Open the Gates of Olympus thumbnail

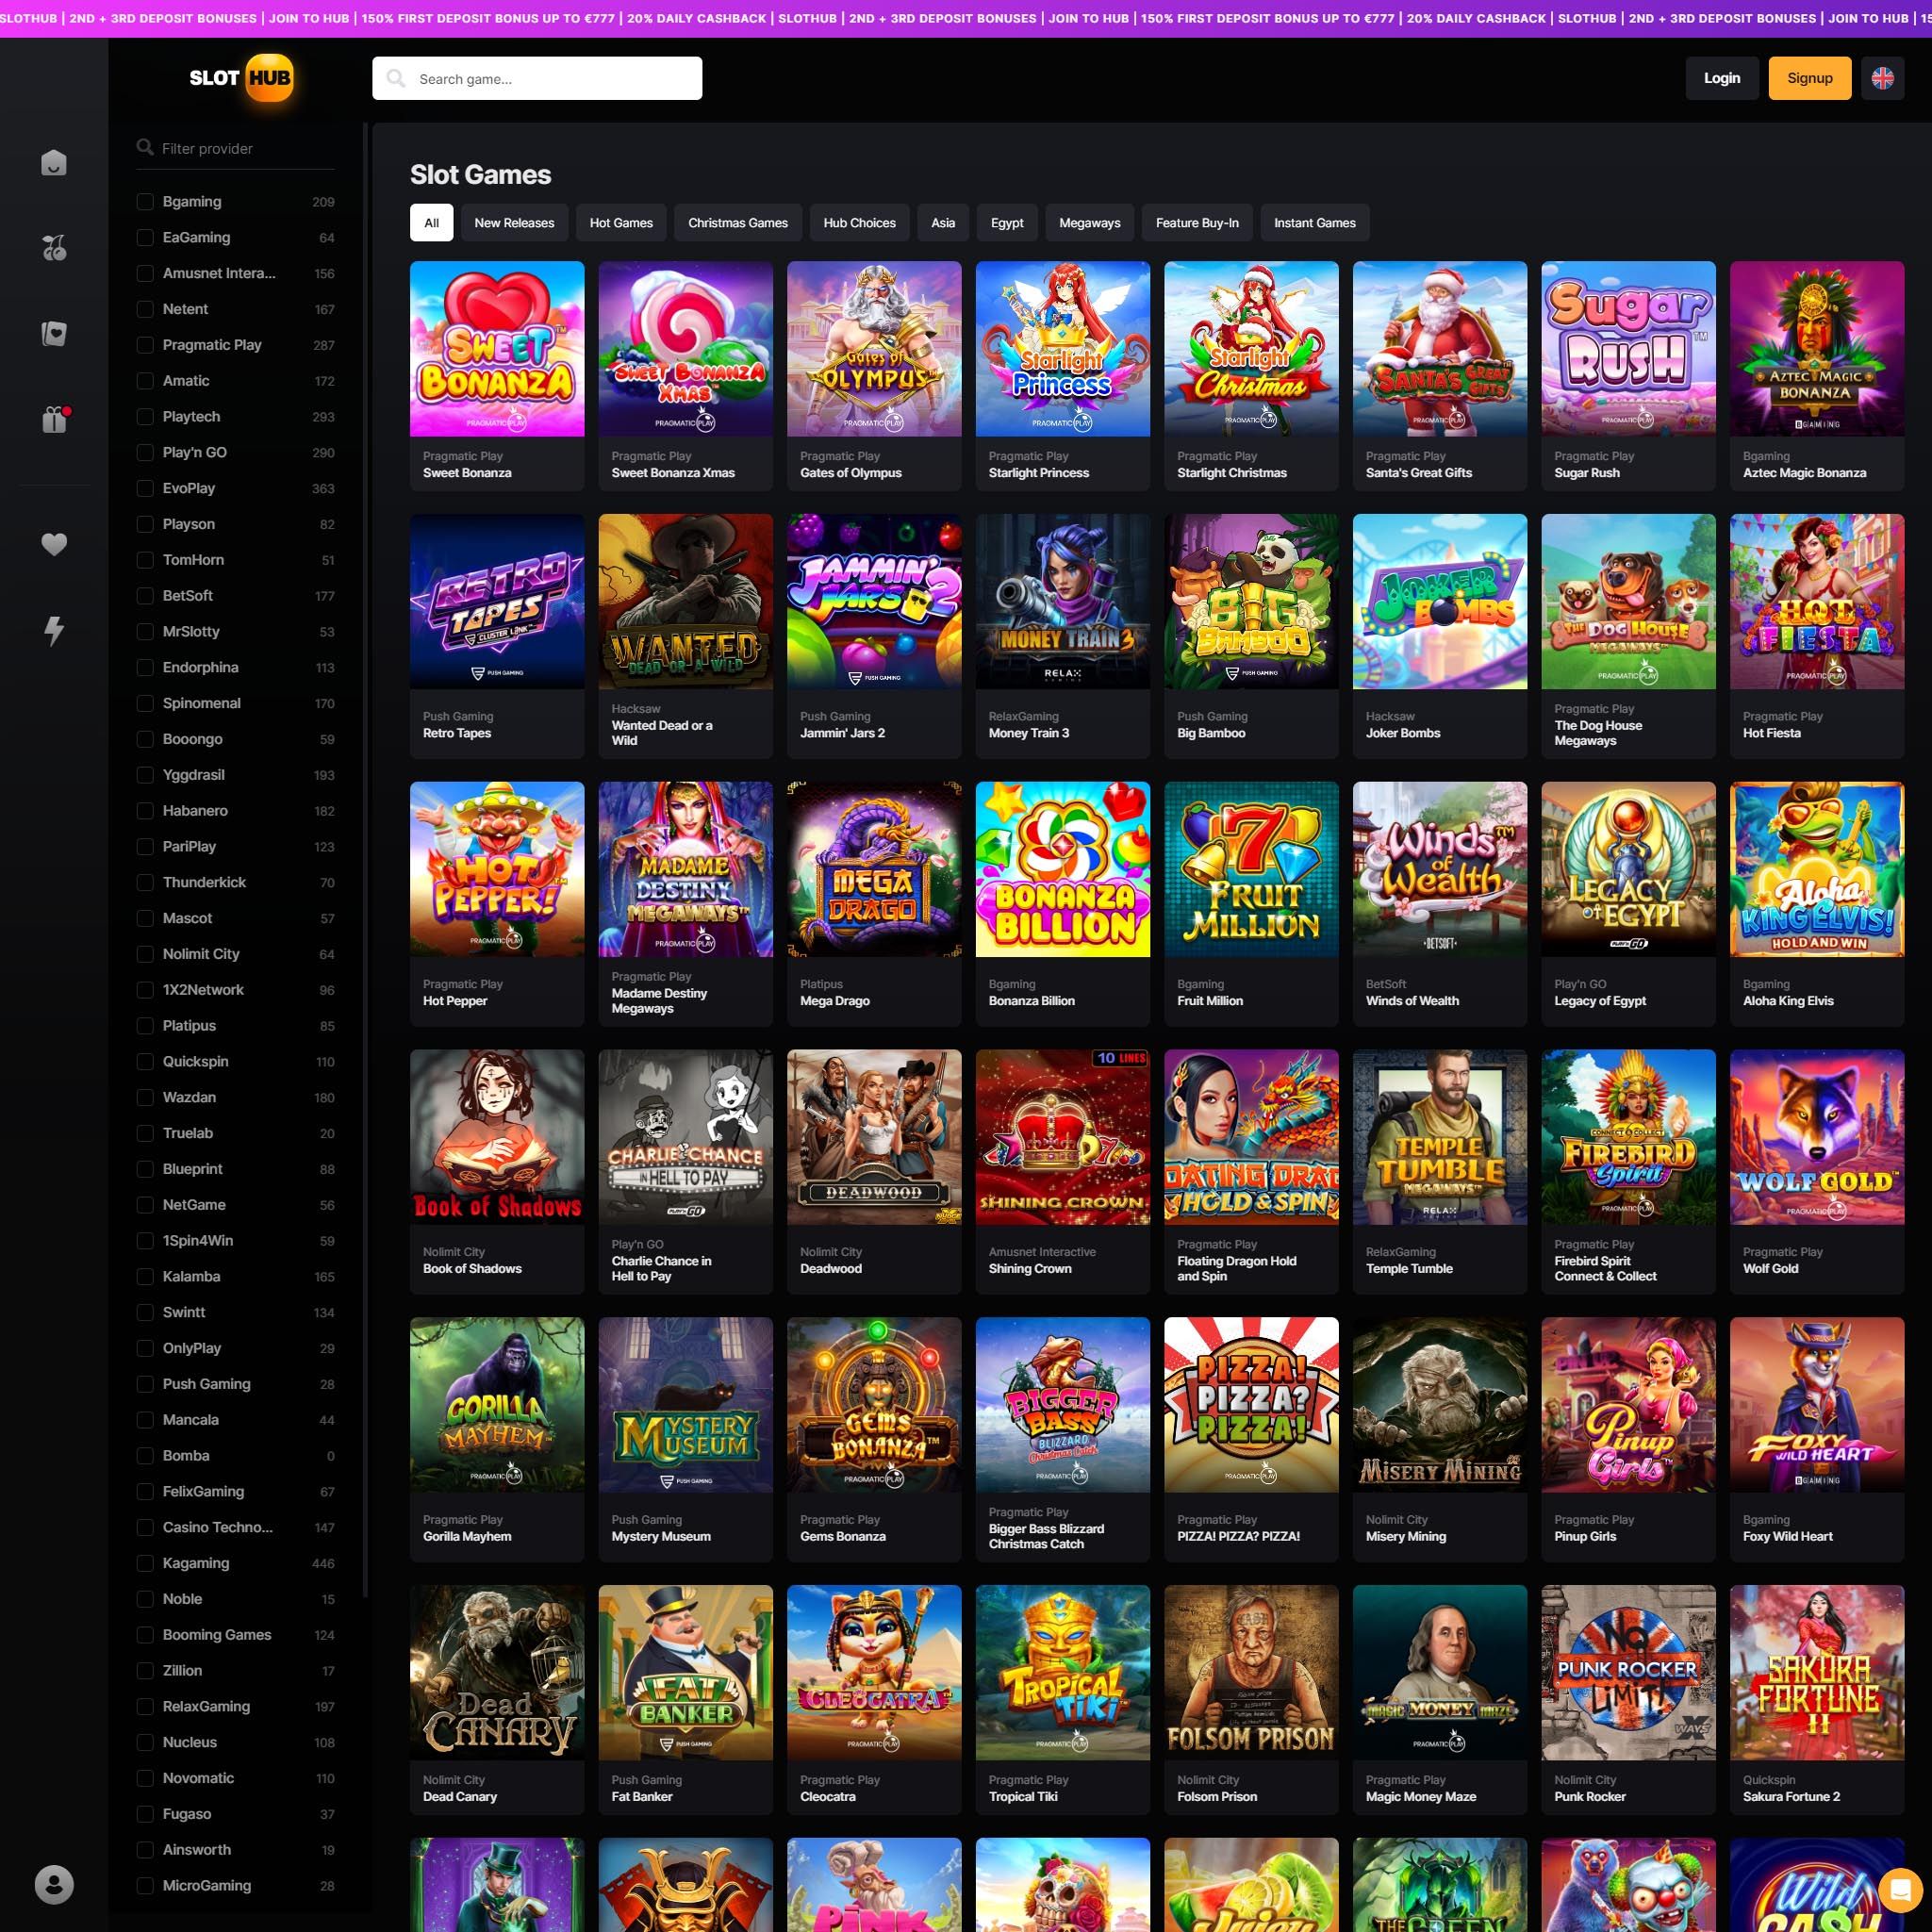873,349
